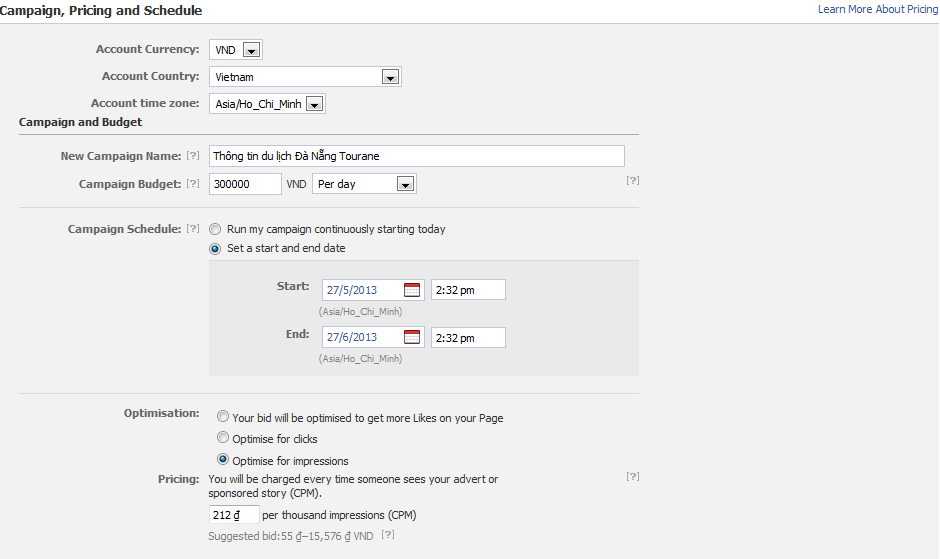Open the Start date calendar picker
Image resolution: width=940 pixels, height=559 pixels.
coord(412,290)
